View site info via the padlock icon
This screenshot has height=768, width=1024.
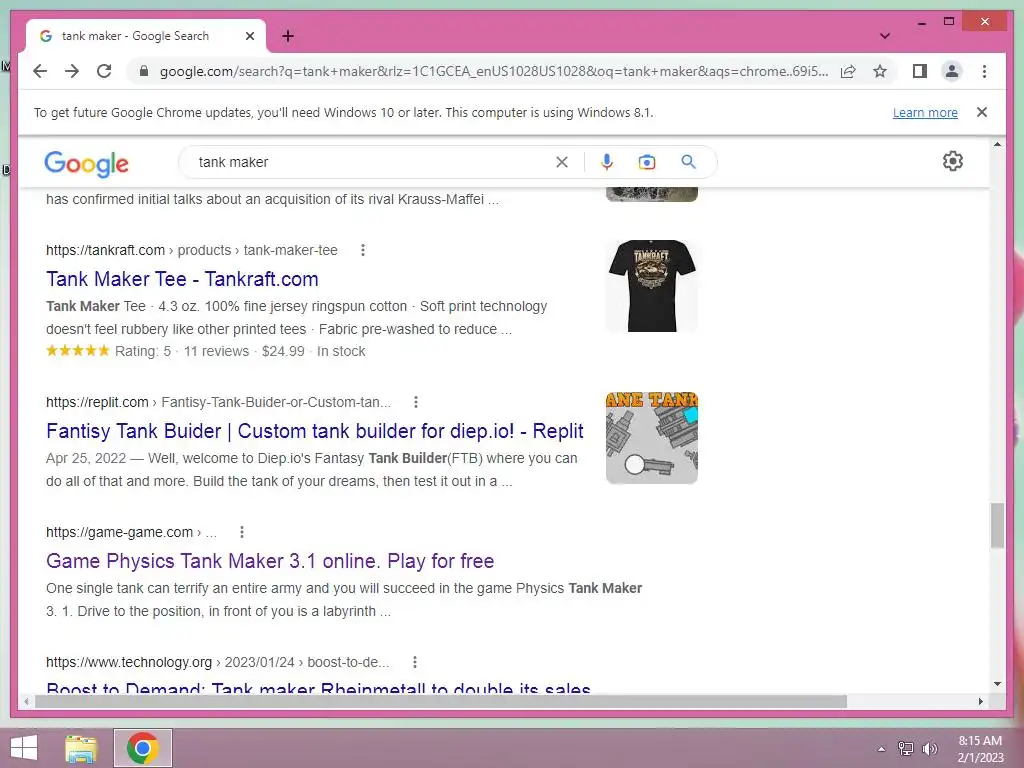(x=144, y=71)
